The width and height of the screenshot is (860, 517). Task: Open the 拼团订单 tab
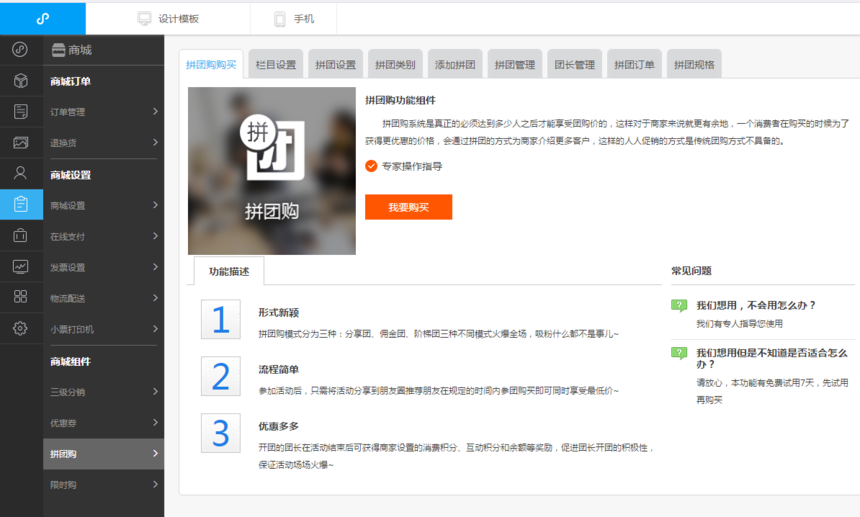(x=634, y=64)
